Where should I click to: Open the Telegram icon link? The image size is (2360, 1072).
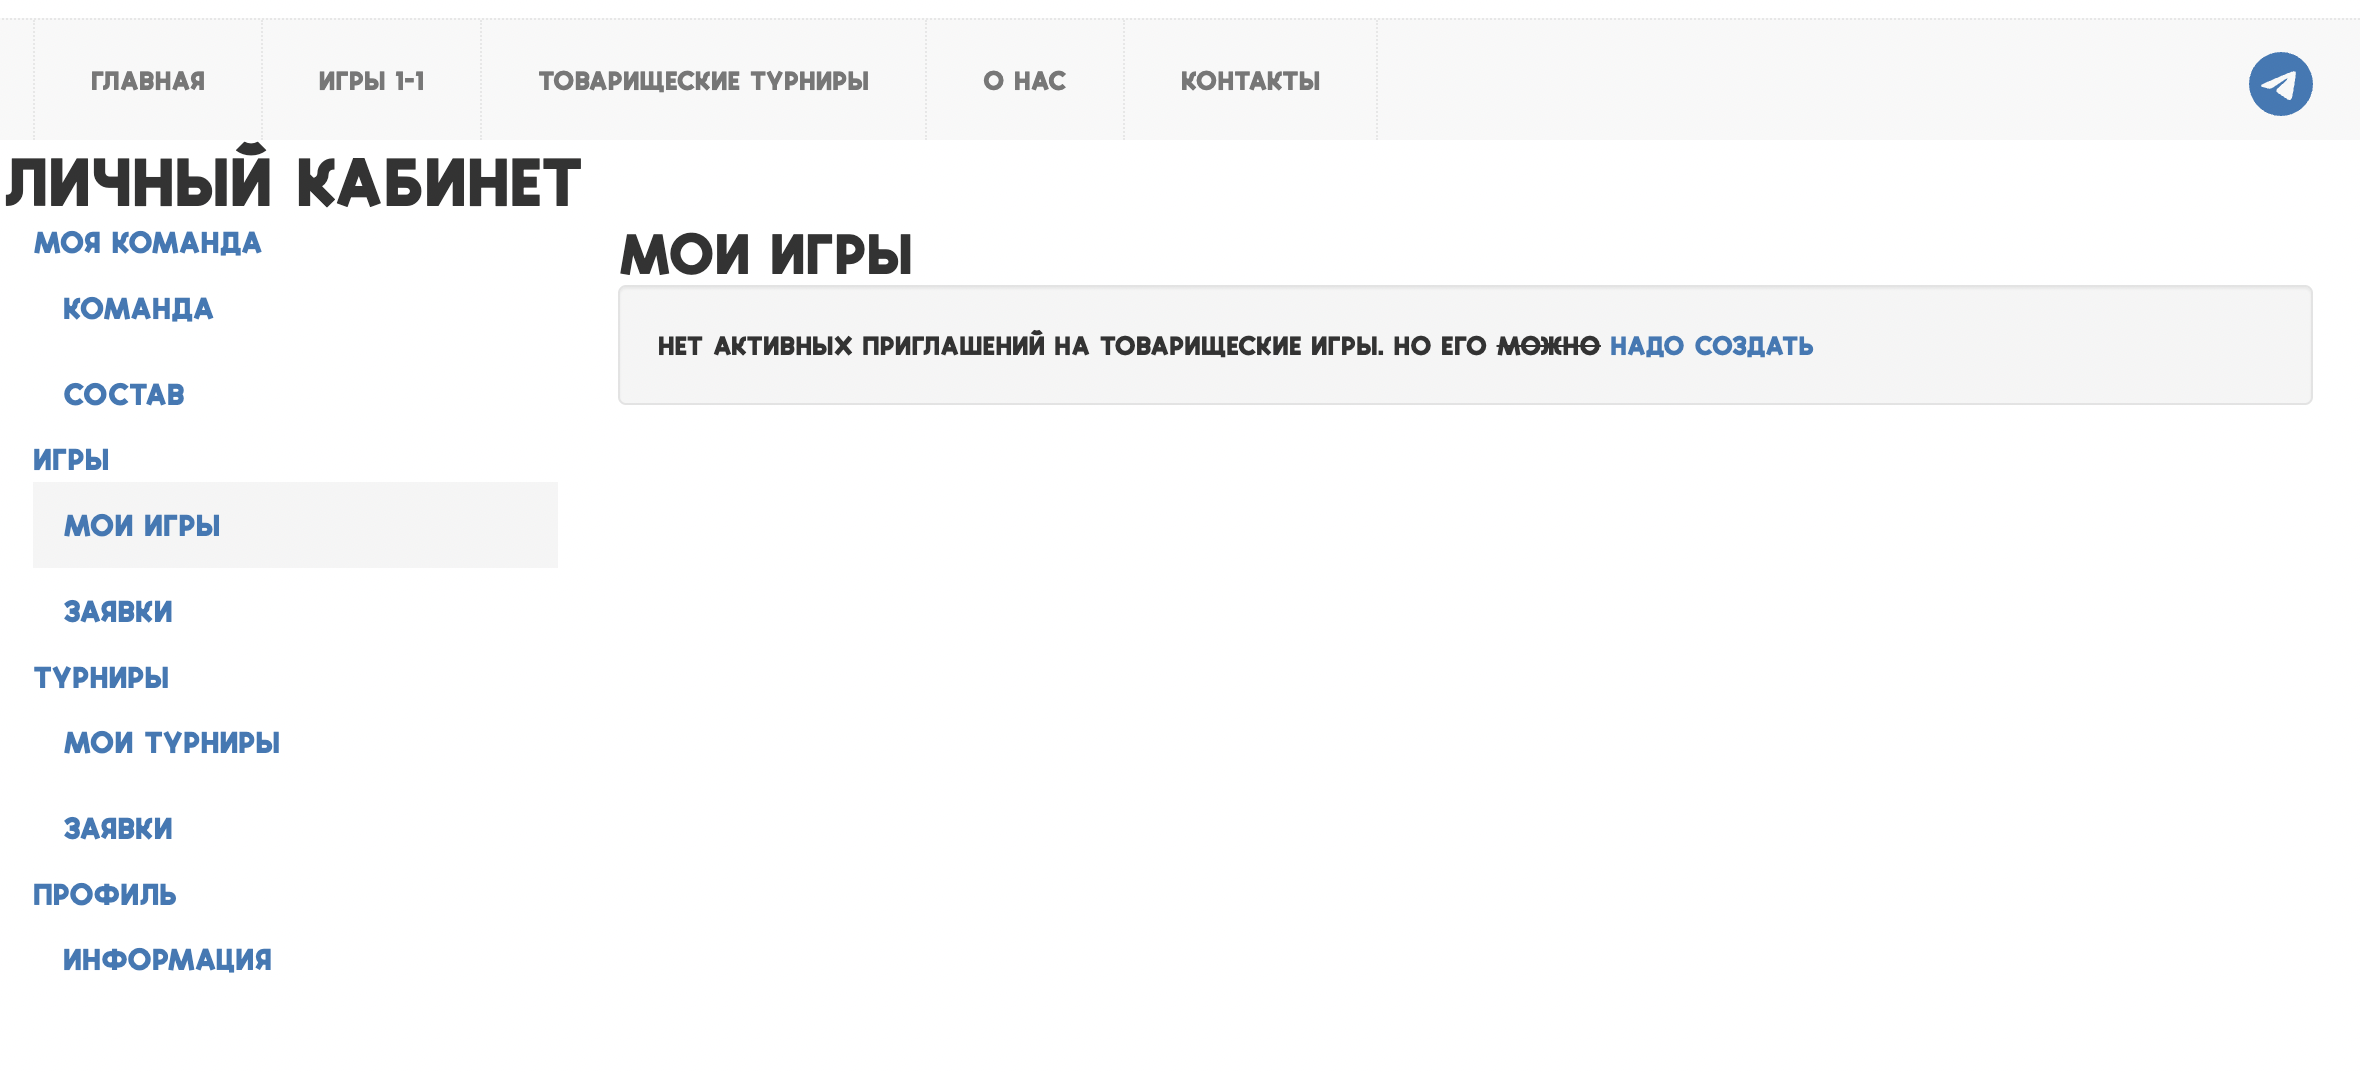2280,84
